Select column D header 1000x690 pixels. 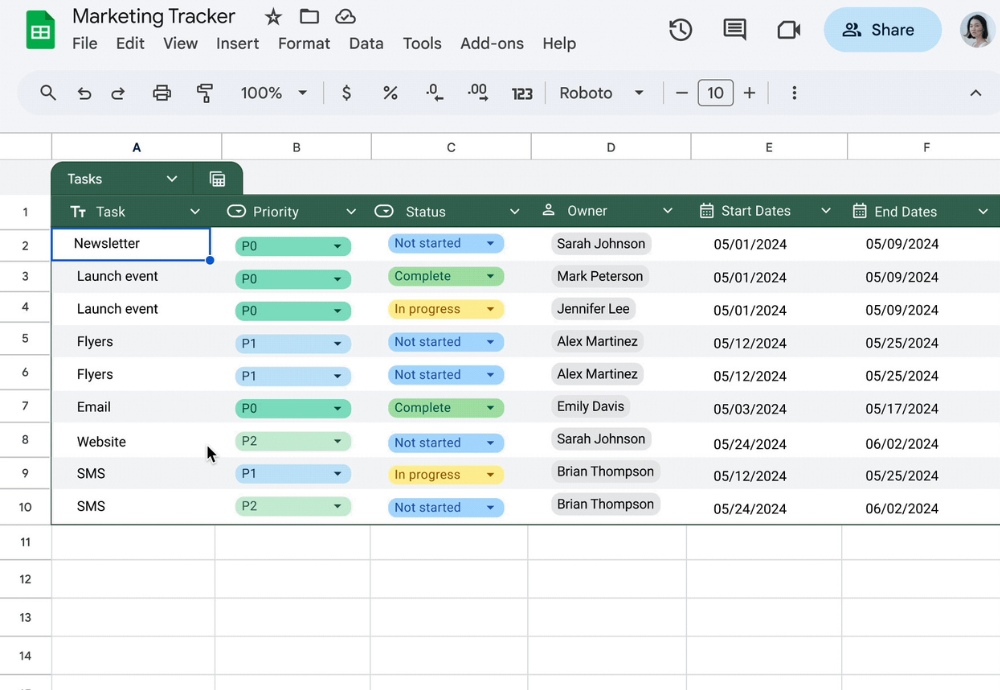tap(610, 147)
